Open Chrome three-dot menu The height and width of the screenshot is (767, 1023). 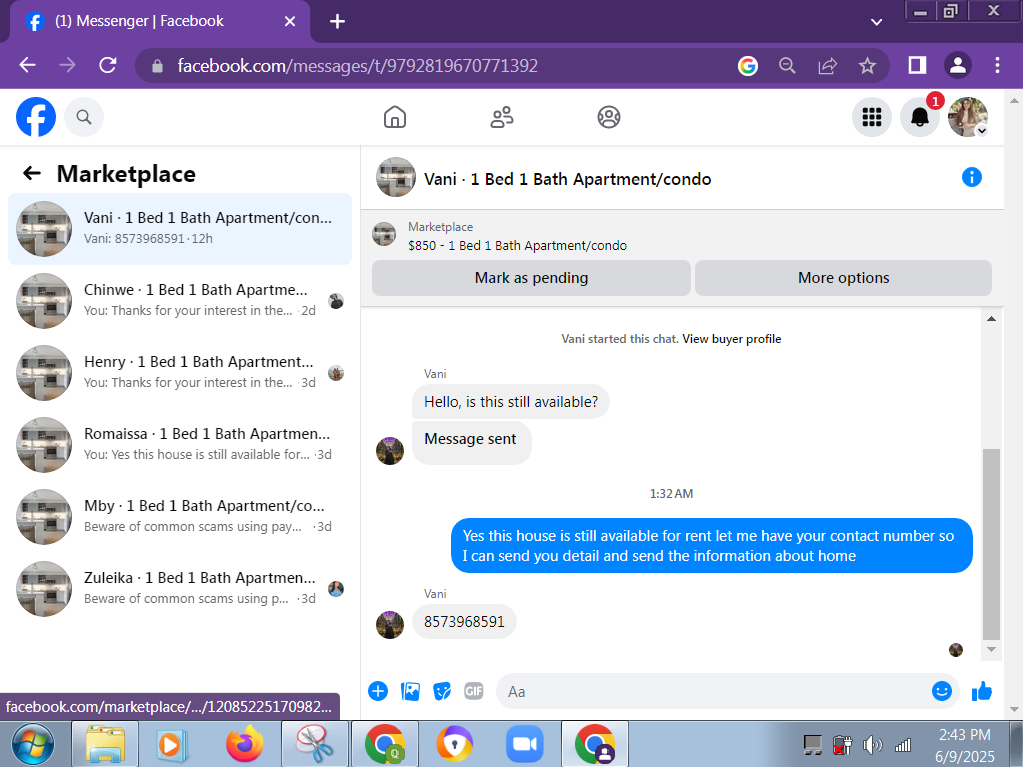click(x=997, y=65)
